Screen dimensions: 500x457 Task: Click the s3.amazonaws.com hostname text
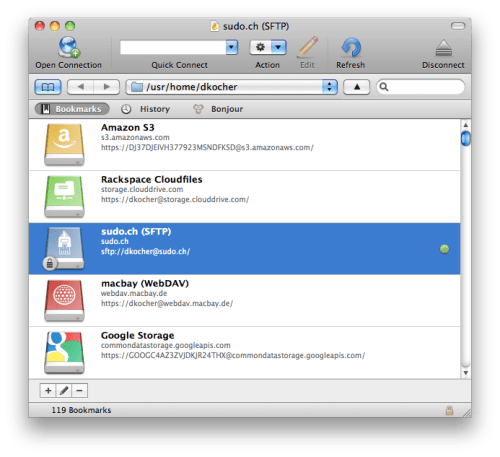click(135, 137)
